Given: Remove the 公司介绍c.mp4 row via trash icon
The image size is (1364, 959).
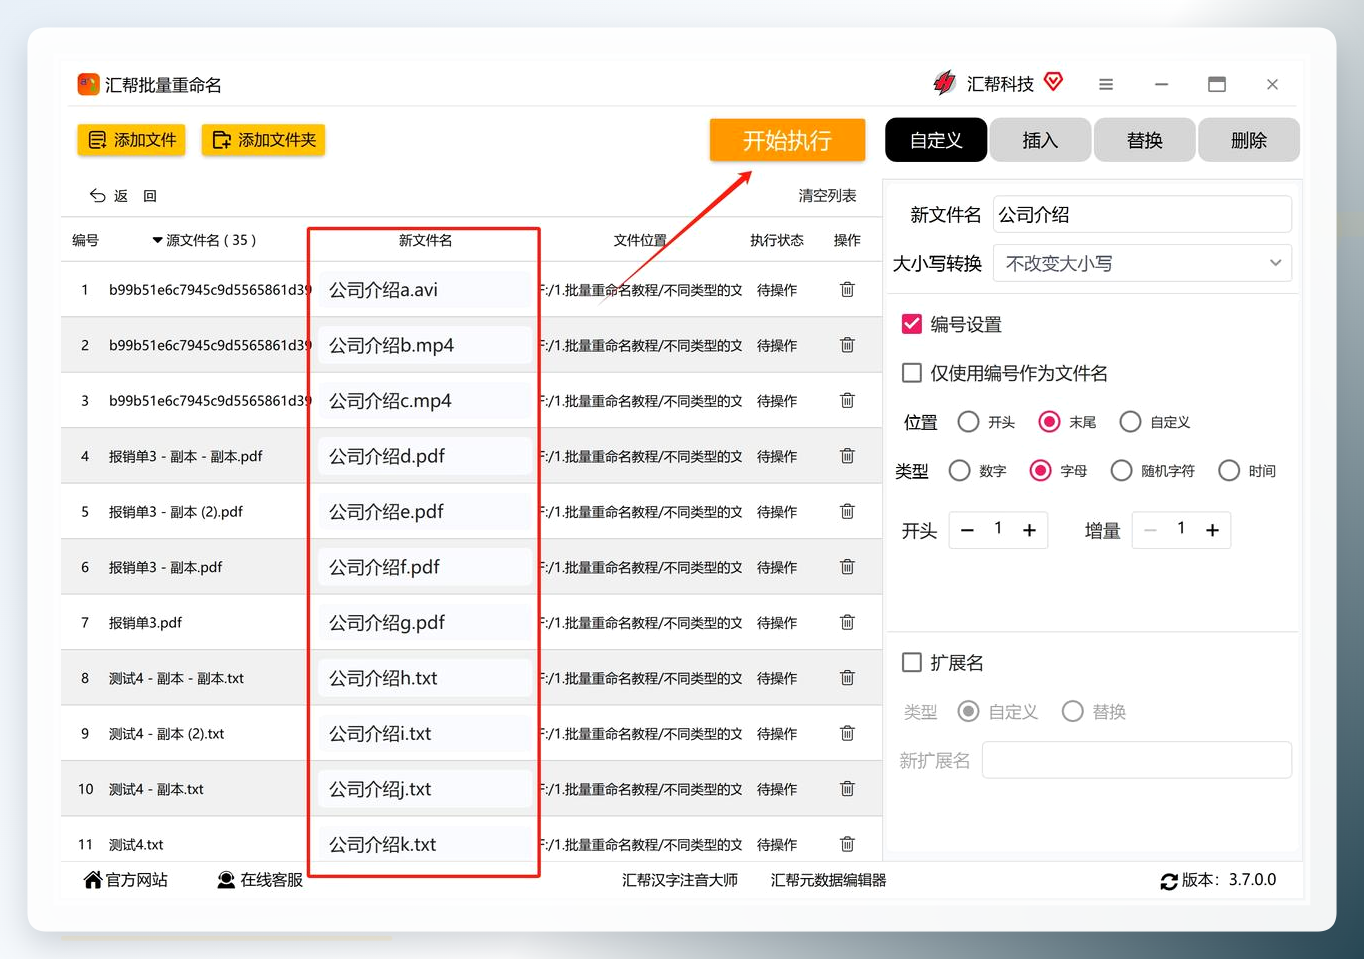Looking at the screenshot, I should point(847,401).
